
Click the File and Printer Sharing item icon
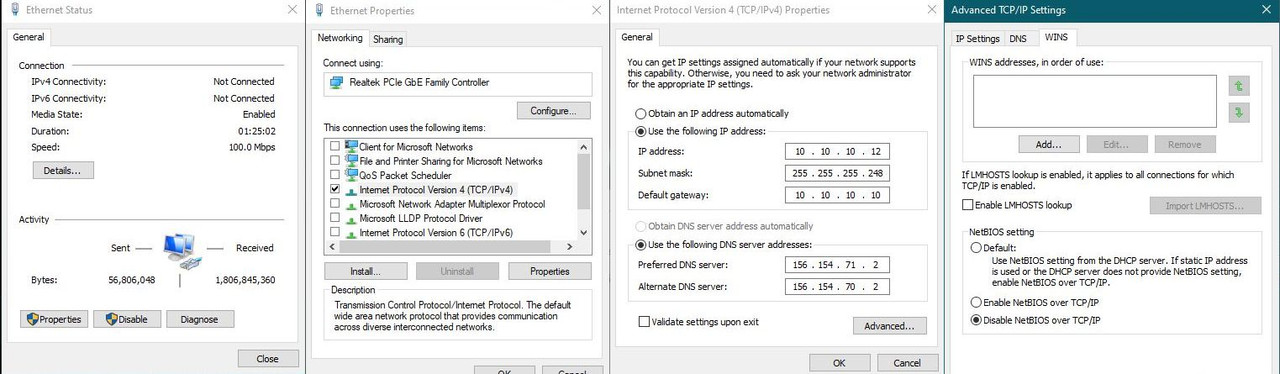coord(351,160)
